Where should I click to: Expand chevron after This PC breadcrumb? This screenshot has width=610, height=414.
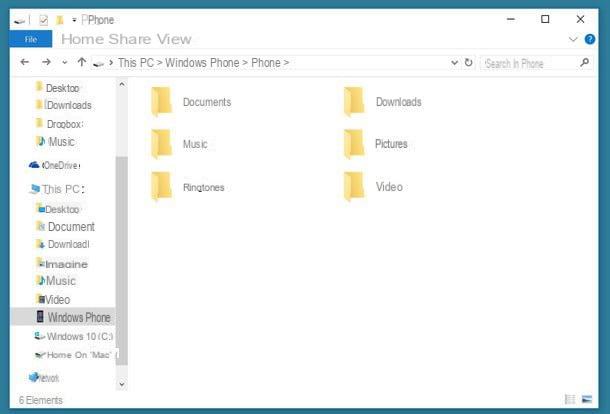point(159,63)
